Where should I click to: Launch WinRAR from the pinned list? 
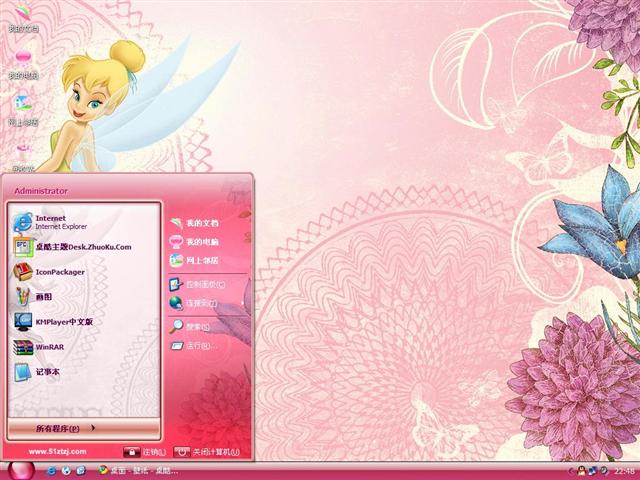tap(39, 347)
